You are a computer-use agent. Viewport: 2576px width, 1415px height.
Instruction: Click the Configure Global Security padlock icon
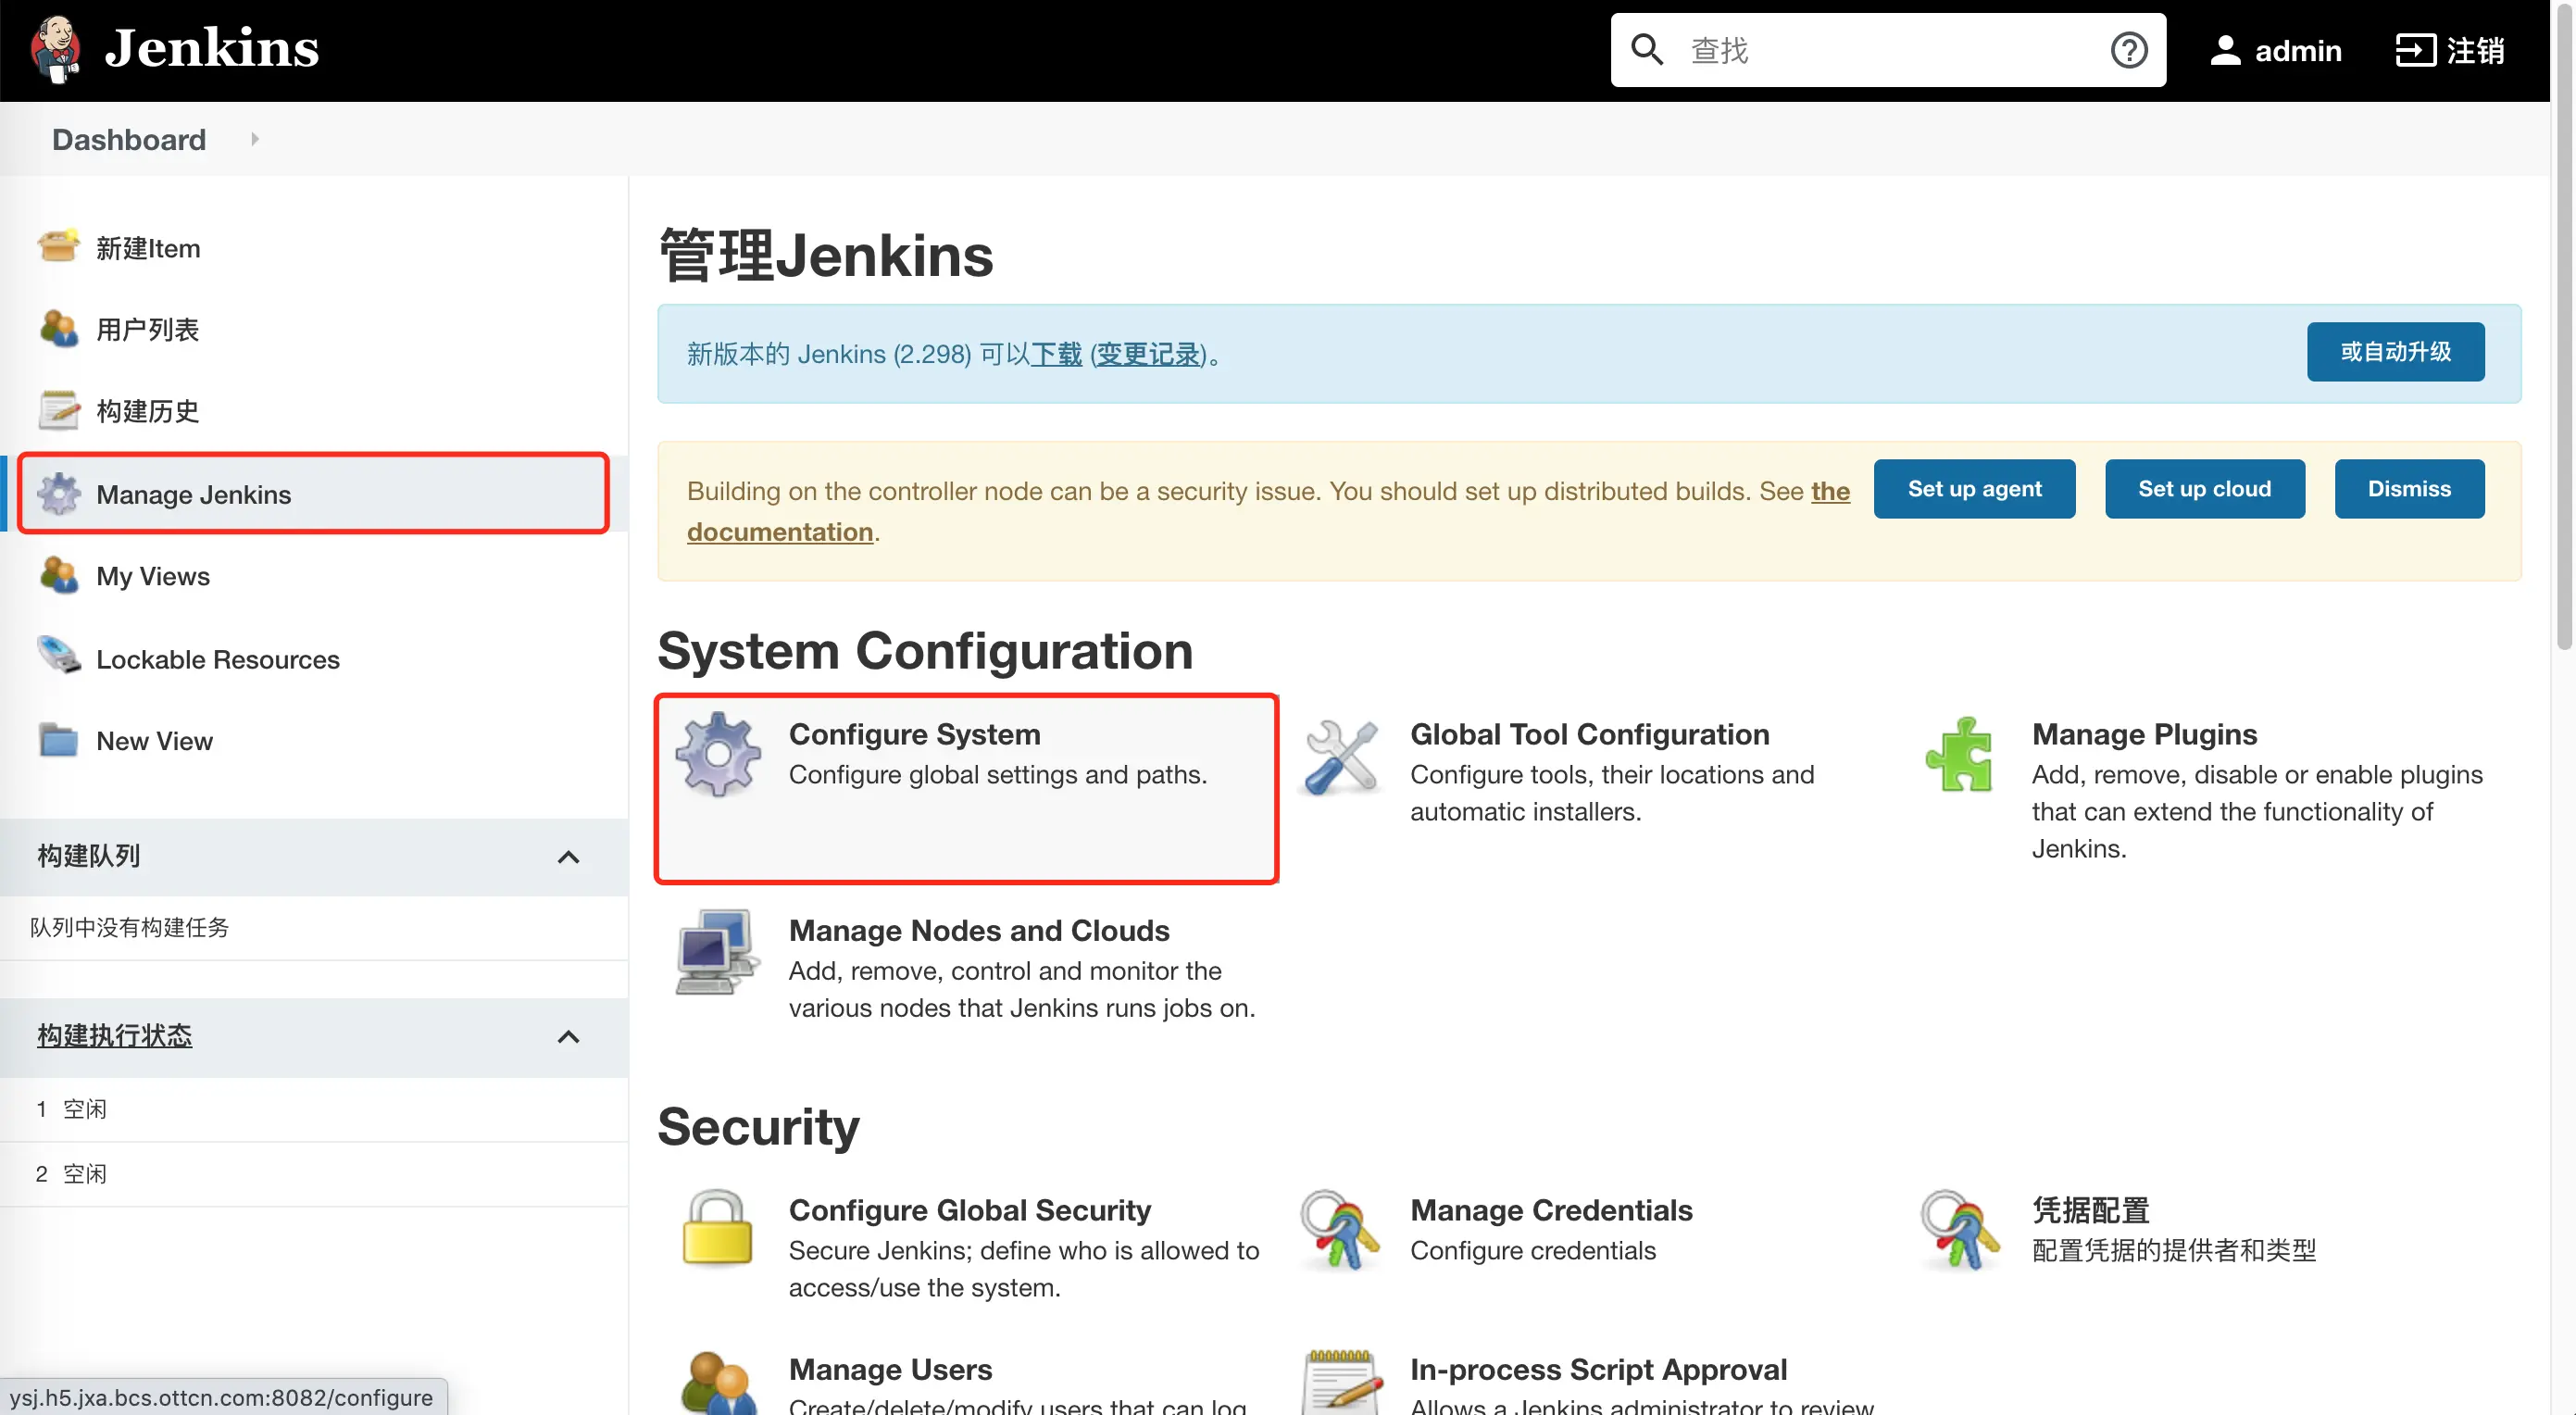click(x=717, y=1228)
